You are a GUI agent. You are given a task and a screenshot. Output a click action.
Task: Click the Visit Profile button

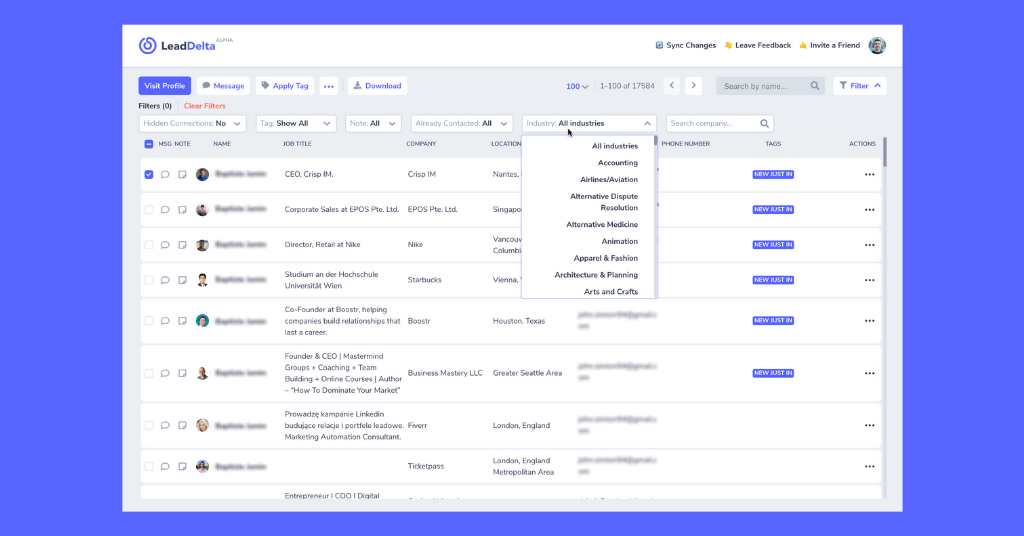point(165,86)
